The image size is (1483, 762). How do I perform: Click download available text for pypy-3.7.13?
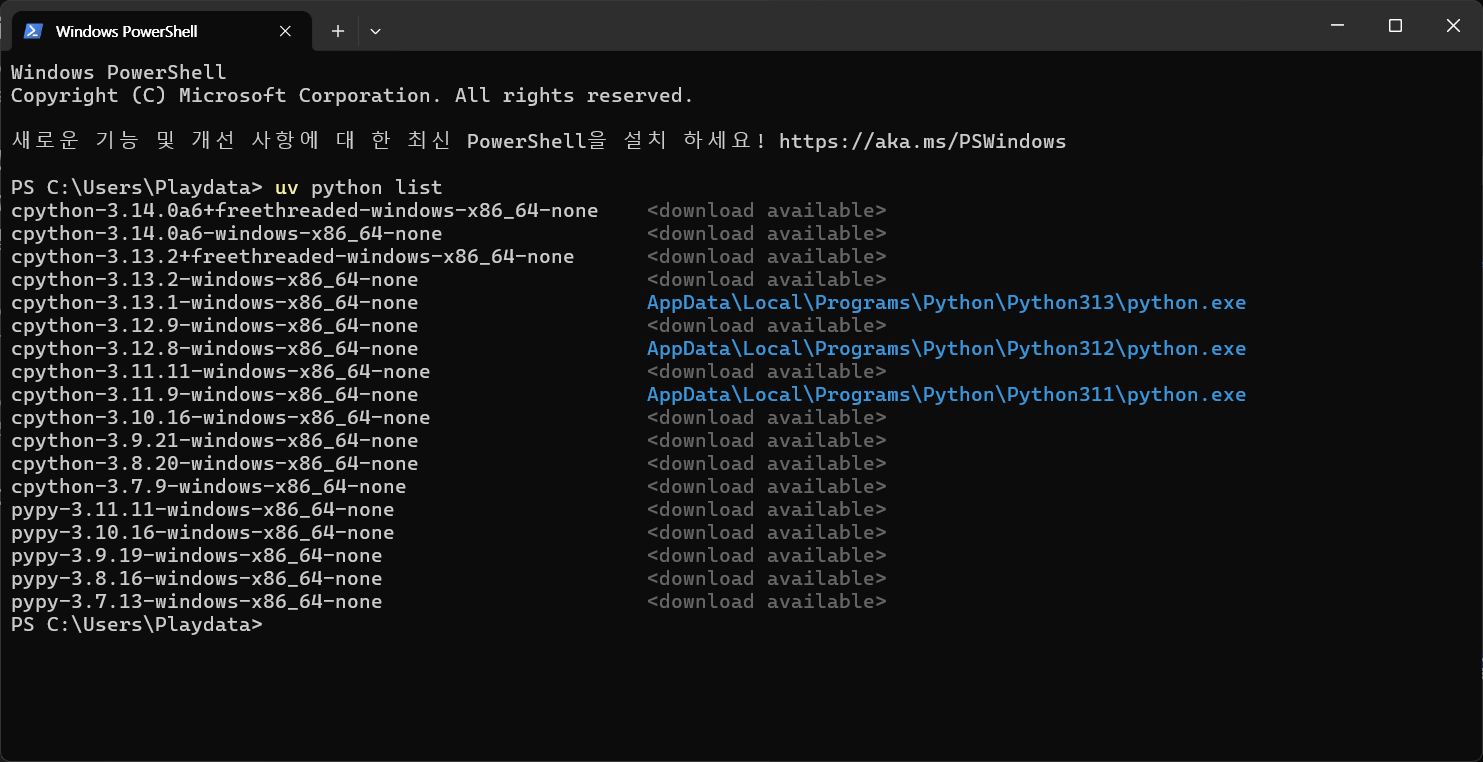[767, 601]
